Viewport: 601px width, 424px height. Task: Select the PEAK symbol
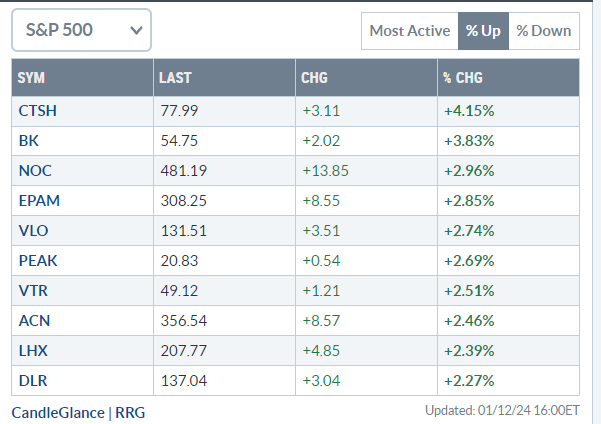pos(37,260)
